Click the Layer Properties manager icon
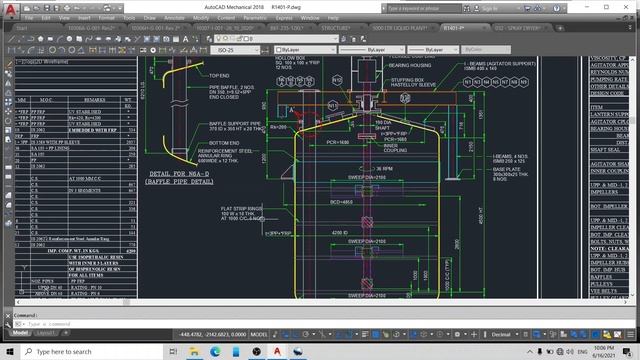Image resolution: width=640 pixels, height=360 pixels. [210, 39]
